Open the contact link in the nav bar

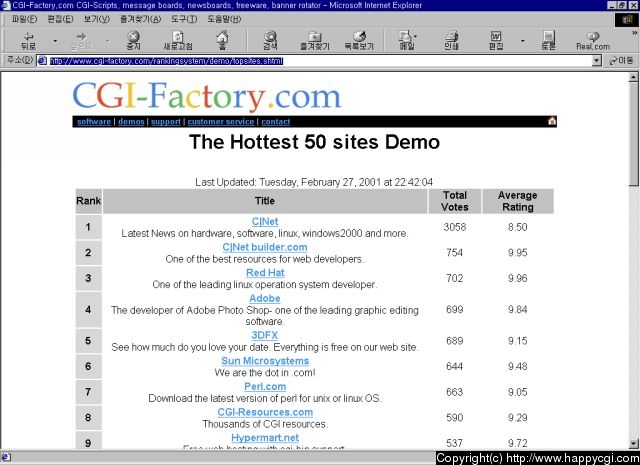coord(276,121)
